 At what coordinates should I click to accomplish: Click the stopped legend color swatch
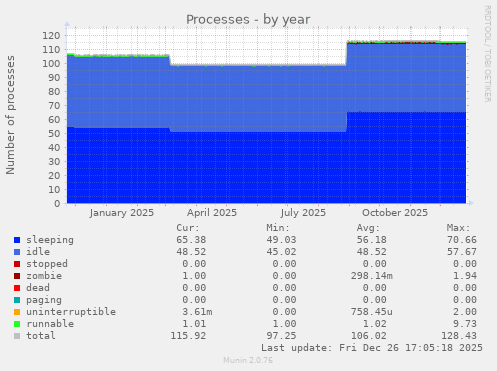pyautogui.click(x=17, y=264)
